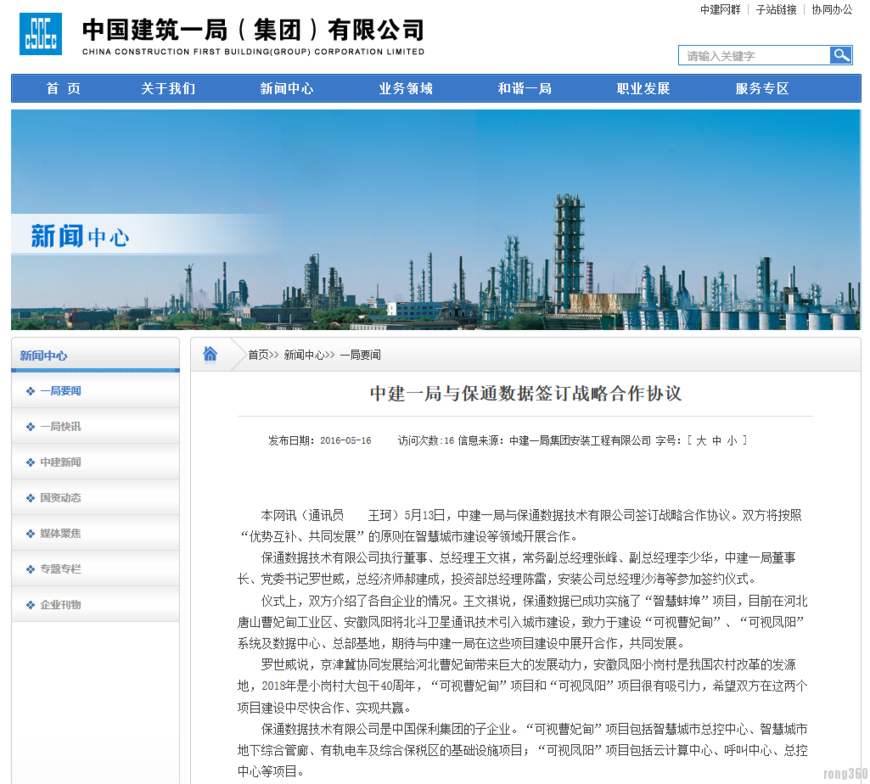
Task: Click the bullet icon beside 一局要闻
Action: [x=31, y=391]
